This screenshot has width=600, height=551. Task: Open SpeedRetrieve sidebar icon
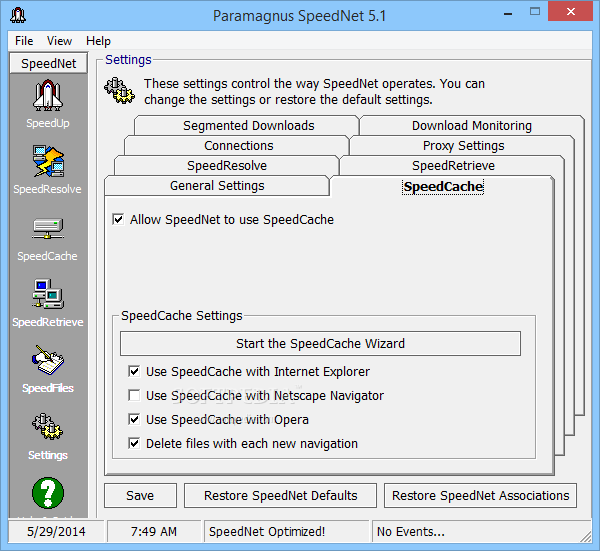[x=48, y=294]
